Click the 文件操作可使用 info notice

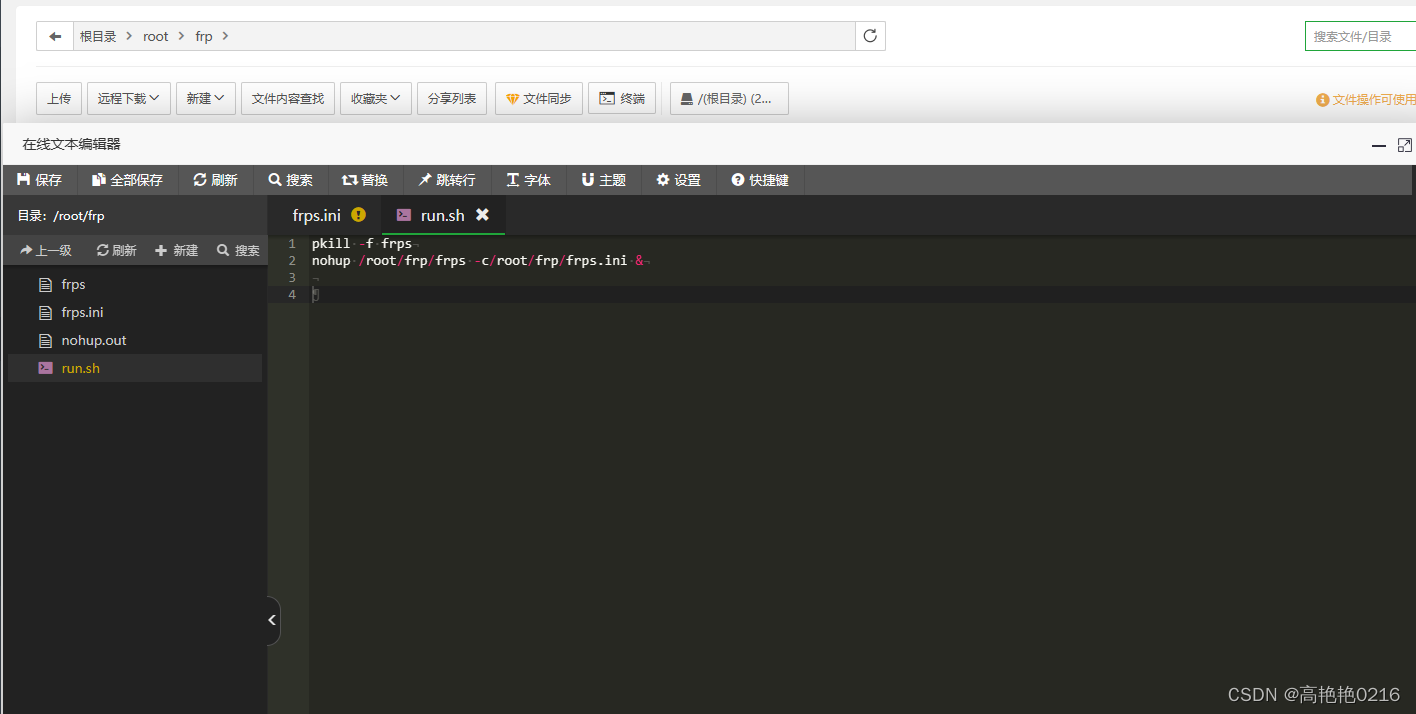pos(1366,99)
